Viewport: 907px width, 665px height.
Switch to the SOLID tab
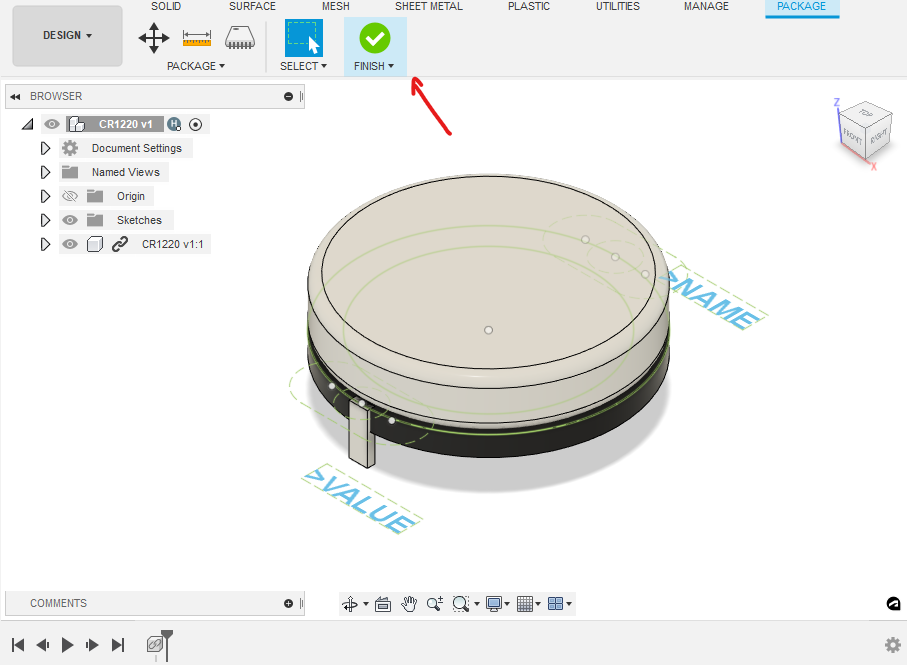pyautogui.click(x=166, y=6)
